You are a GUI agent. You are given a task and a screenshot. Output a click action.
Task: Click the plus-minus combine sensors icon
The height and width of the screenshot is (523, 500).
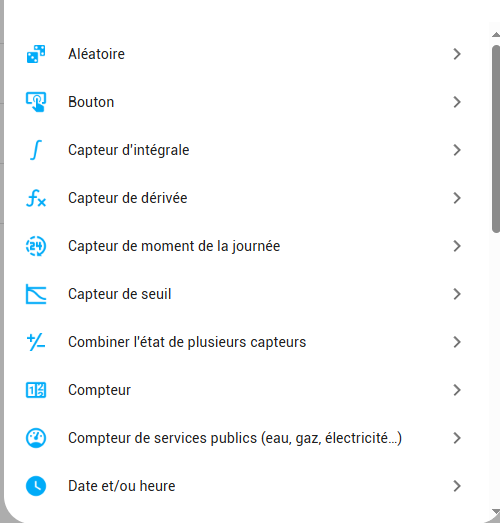point(36,342)
